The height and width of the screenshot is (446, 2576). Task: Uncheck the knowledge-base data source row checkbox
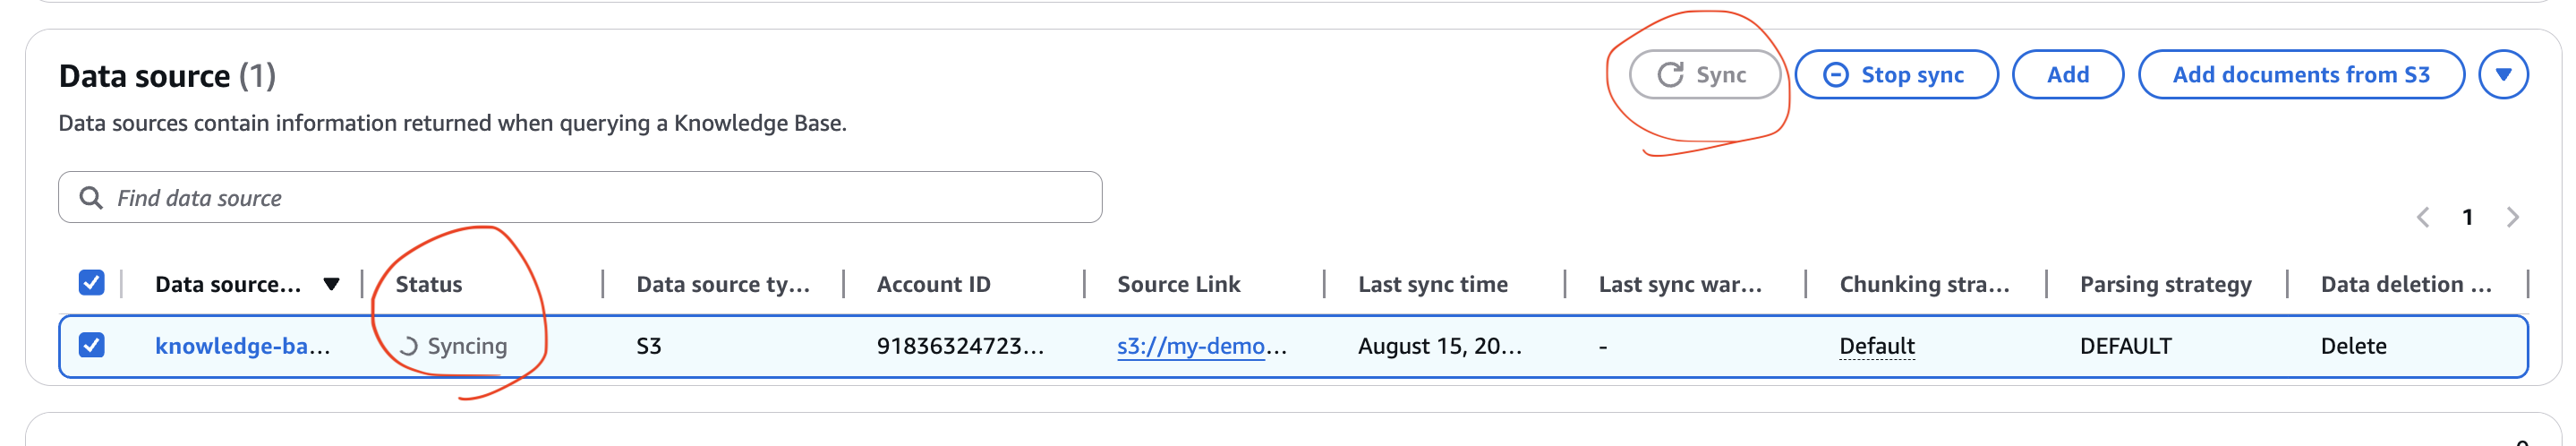pos(91,345)
